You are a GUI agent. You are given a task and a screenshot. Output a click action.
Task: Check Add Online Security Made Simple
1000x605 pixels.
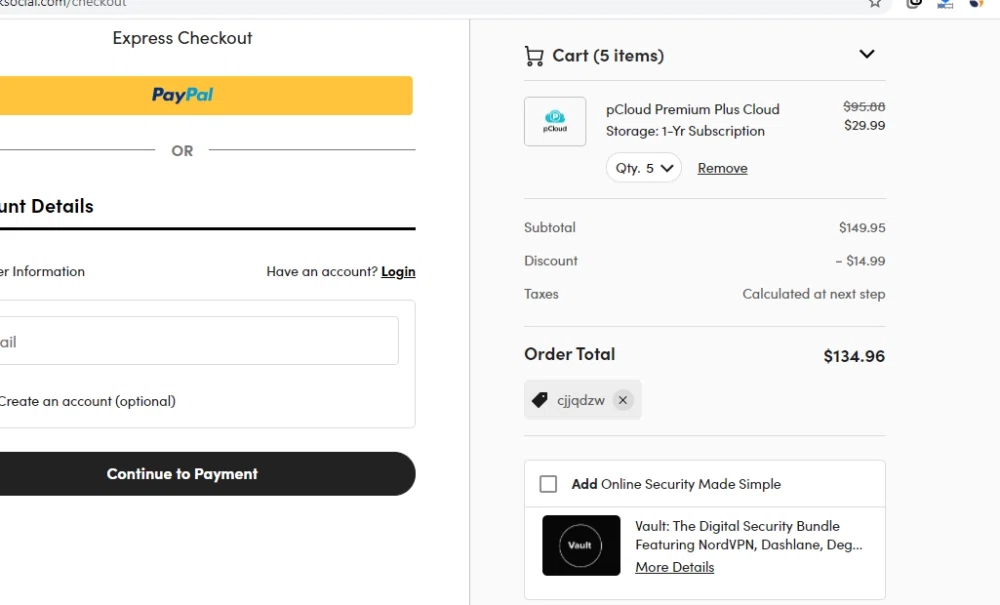click(x=548, y=484)
